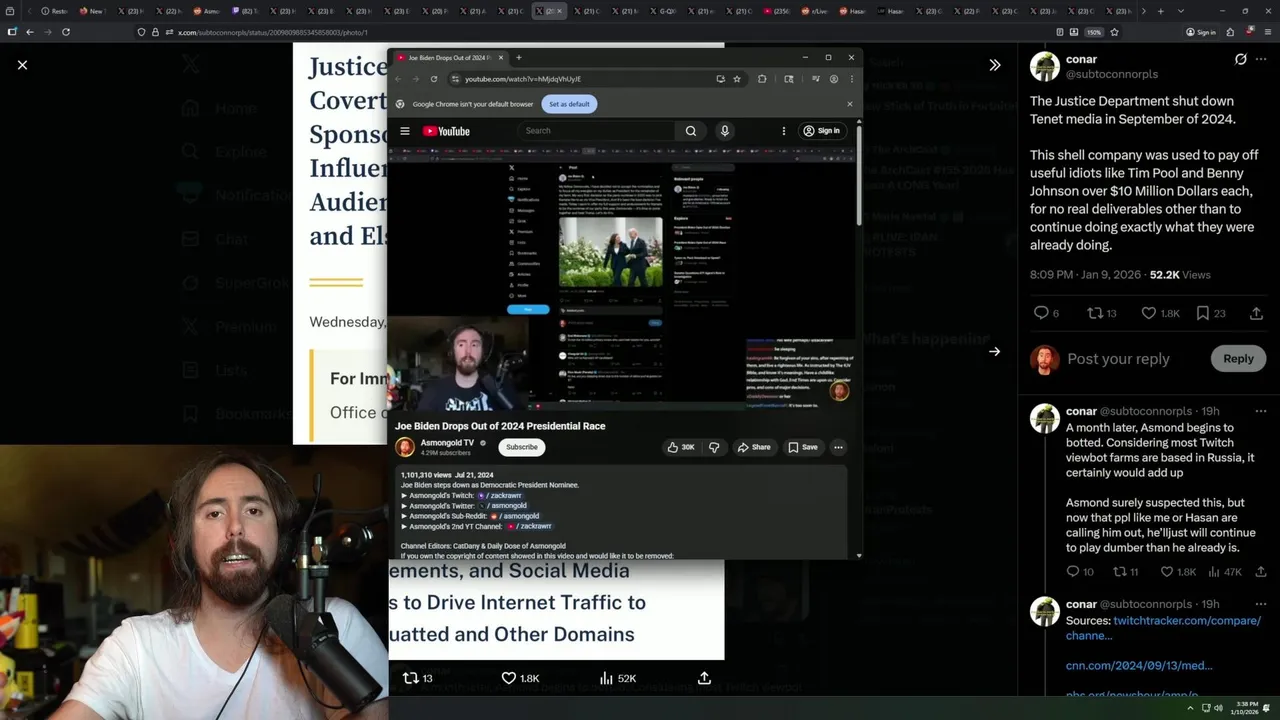Image resolution: width=1280 pixels, height=720 pixels.
Task: Open Chrome three-dot menu
Action: point(850,79)
